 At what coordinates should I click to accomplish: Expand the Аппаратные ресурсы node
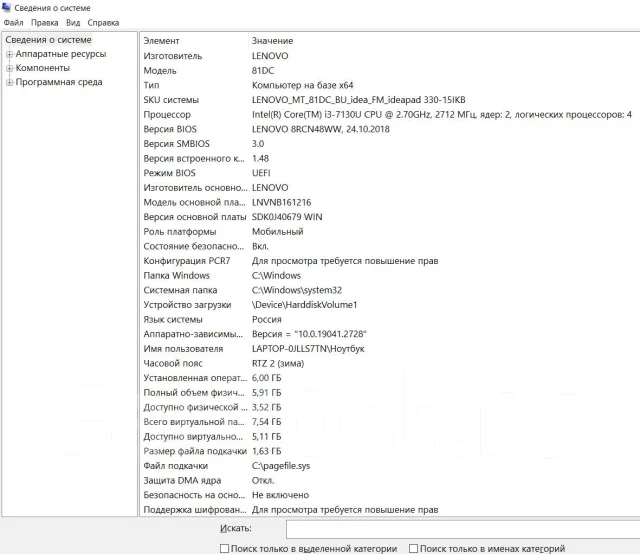point(9,54)
